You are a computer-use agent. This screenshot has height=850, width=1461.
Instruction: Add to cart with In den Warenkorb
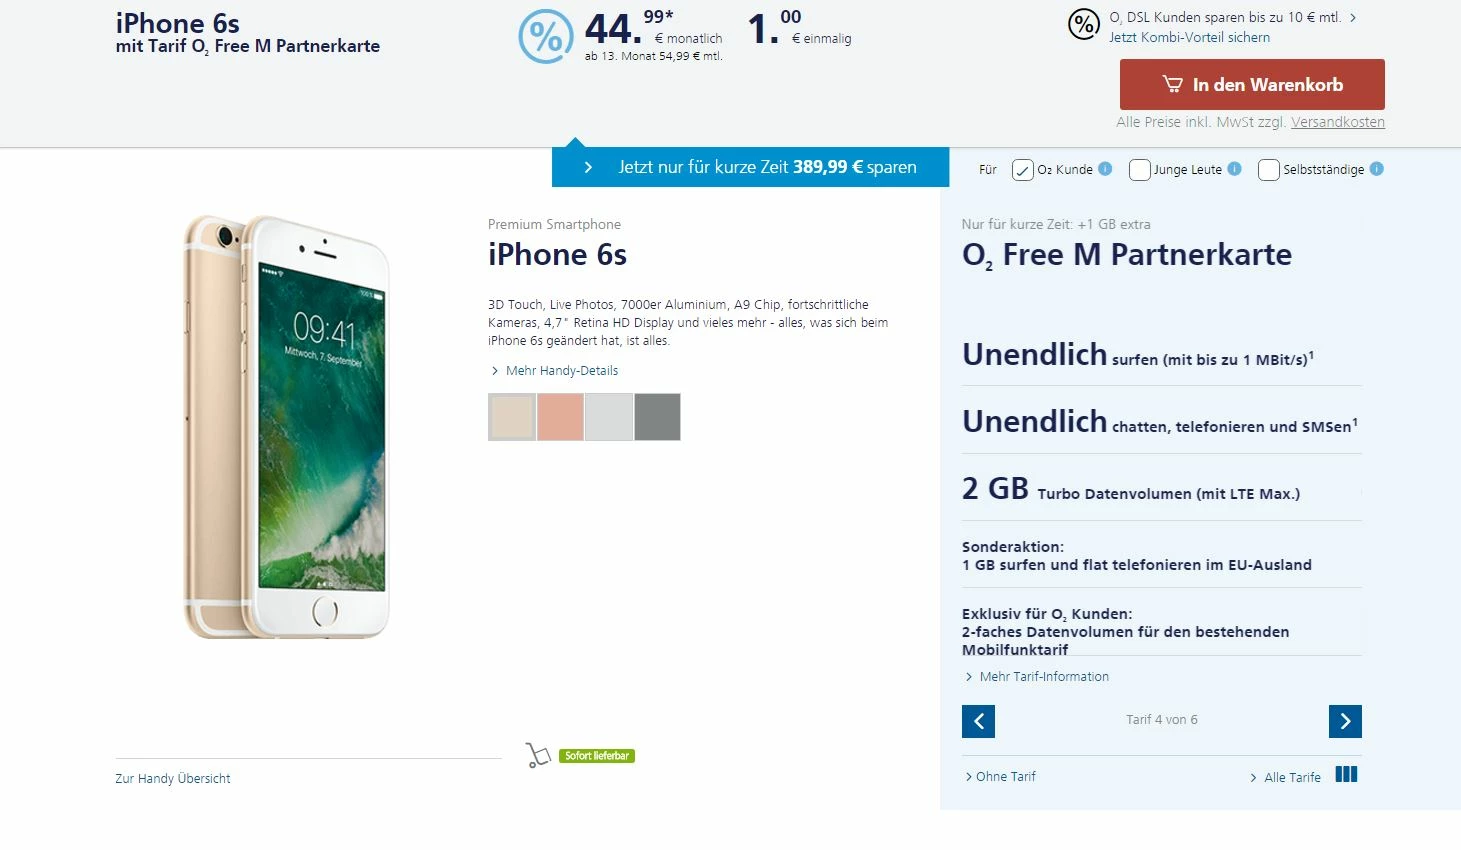[x=1252, y=84]
